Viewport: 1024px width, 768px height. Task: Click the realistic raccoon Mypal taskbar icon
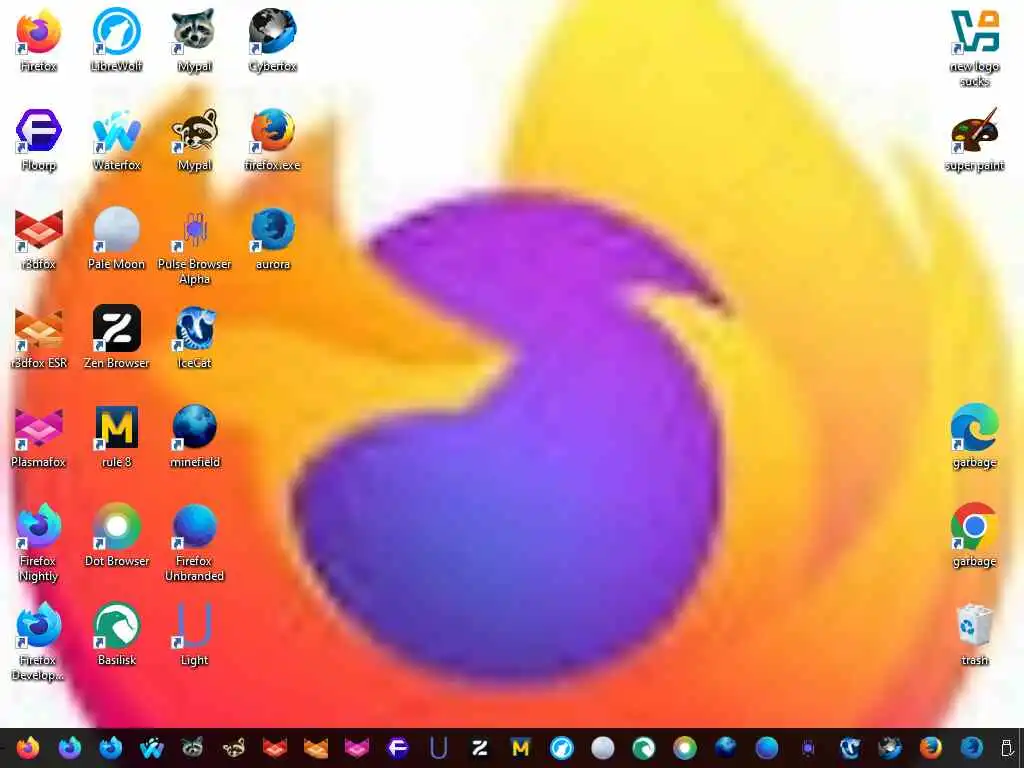click(193, 748)
